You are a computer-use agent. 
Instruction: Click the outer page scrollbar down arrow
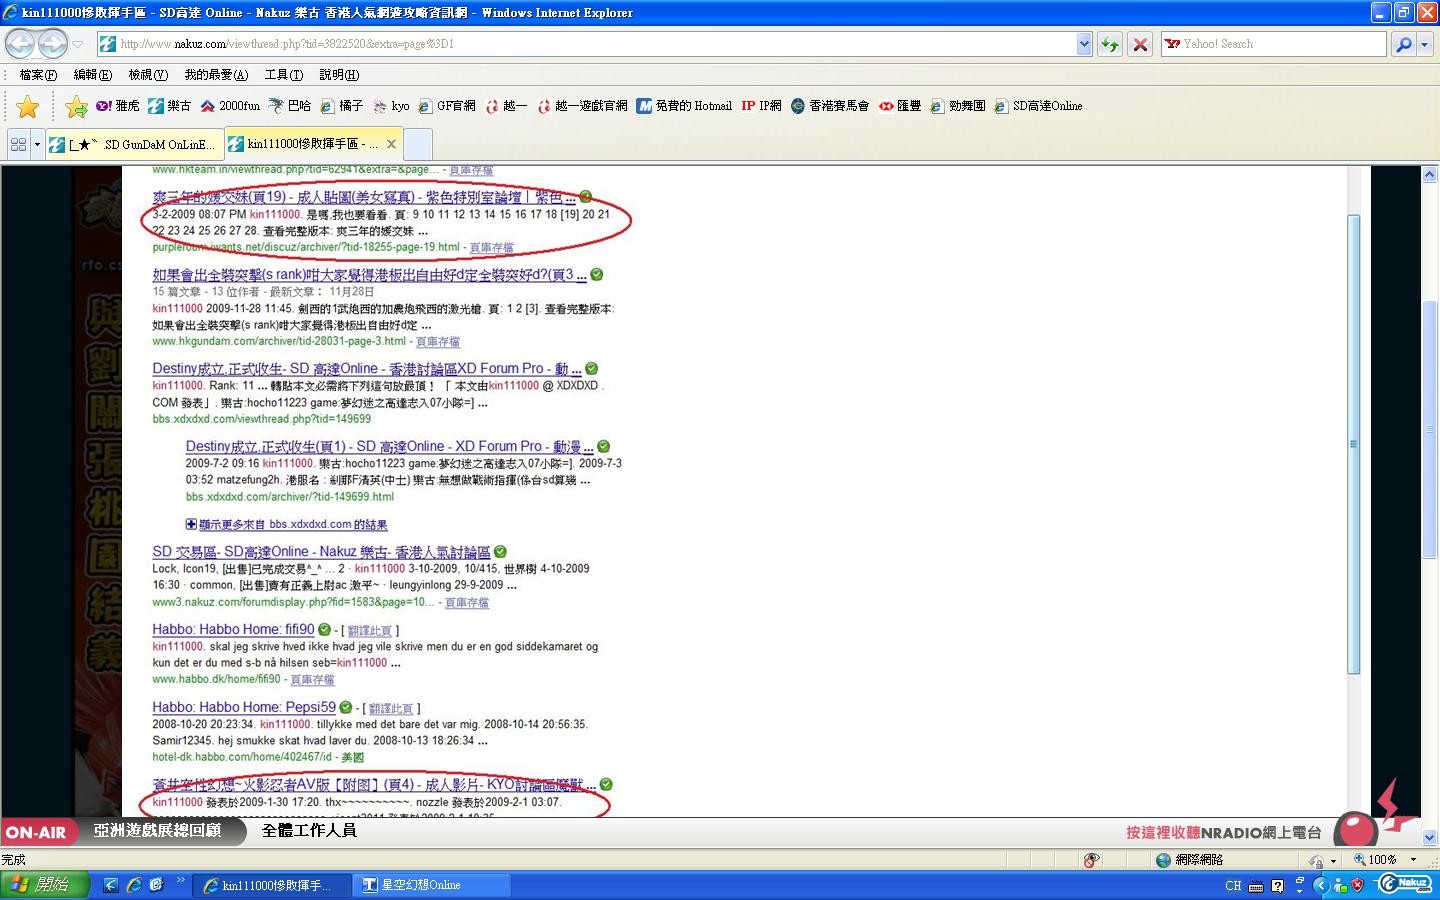pos(1429,837)
